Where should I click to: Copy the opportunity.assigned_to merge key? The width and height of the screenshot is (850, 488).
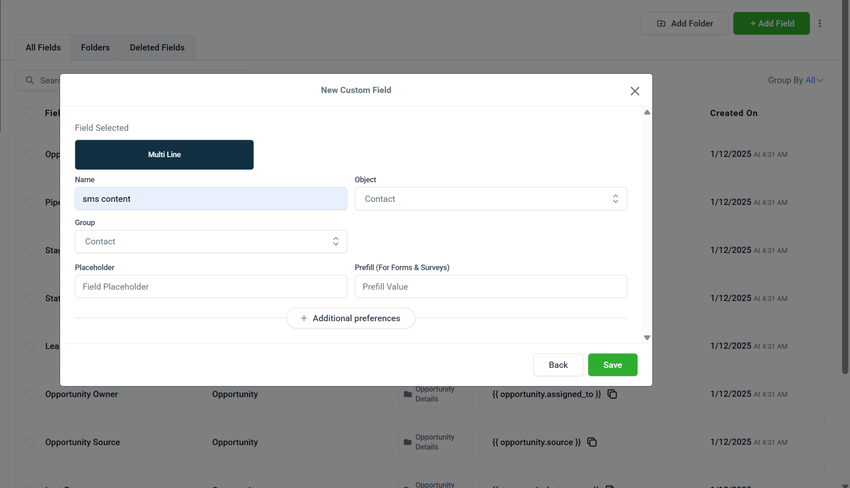[x=612, y=394]
